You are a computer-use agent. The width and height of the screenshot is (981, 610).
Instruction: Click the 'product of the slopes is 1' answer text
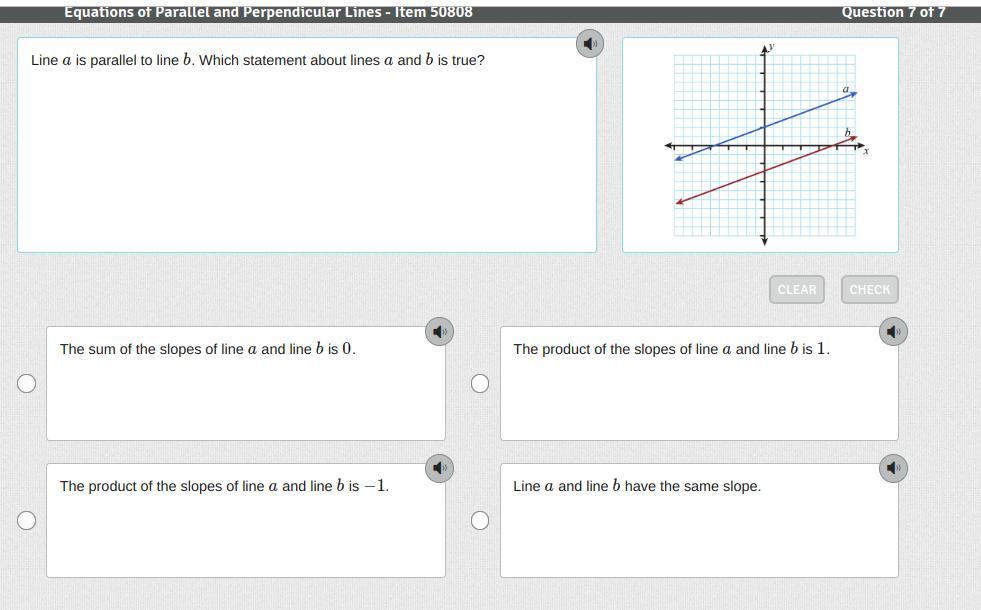click(671, 349)
